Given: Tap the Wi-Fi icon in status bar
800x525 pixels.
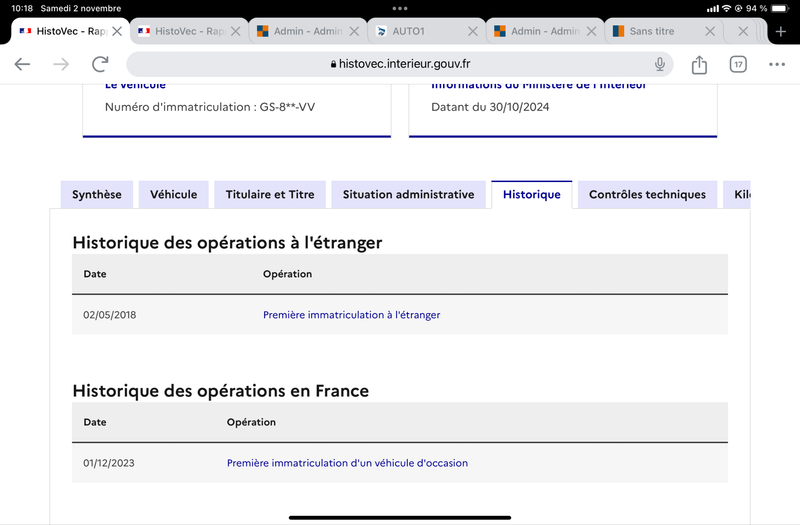Looking at the screenshot, I should (x=727, y=8).
